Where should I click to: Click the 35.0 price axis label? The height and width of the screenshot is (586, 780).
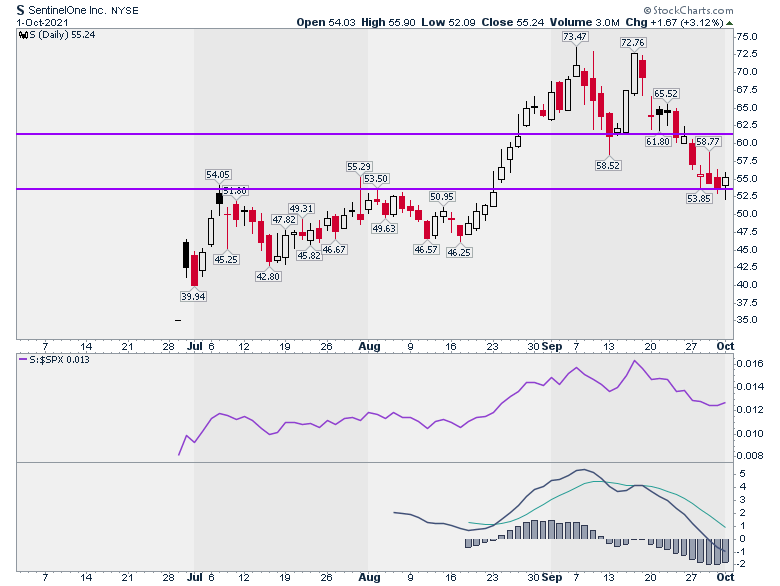747,320
